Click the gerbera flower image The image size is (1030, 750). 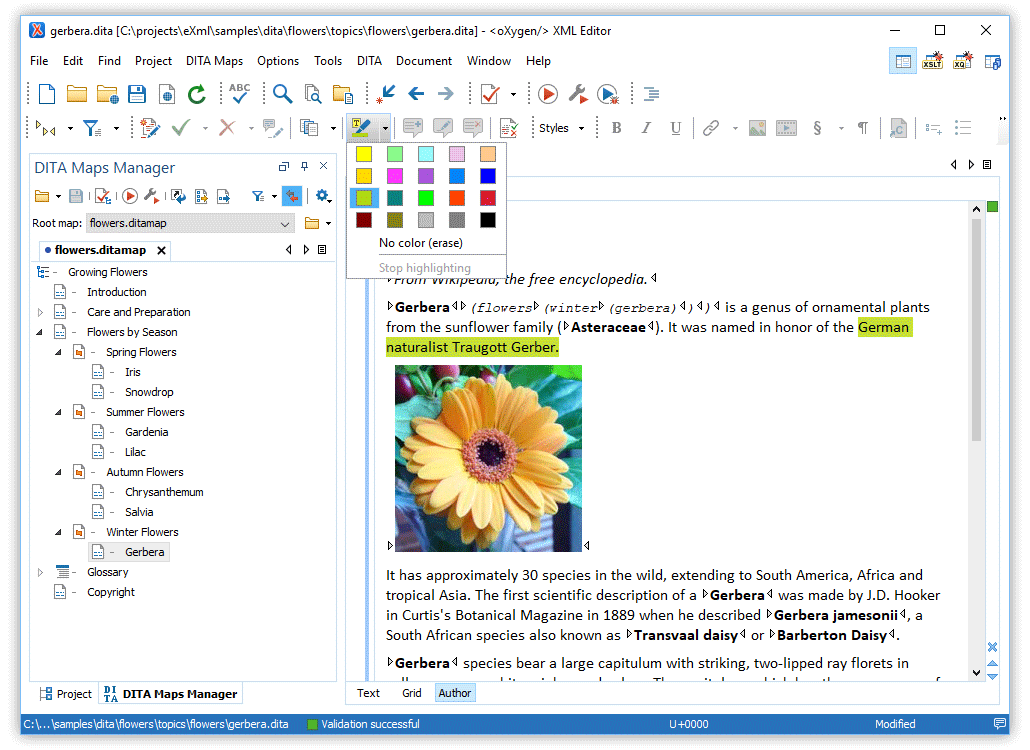click(488, 458)
